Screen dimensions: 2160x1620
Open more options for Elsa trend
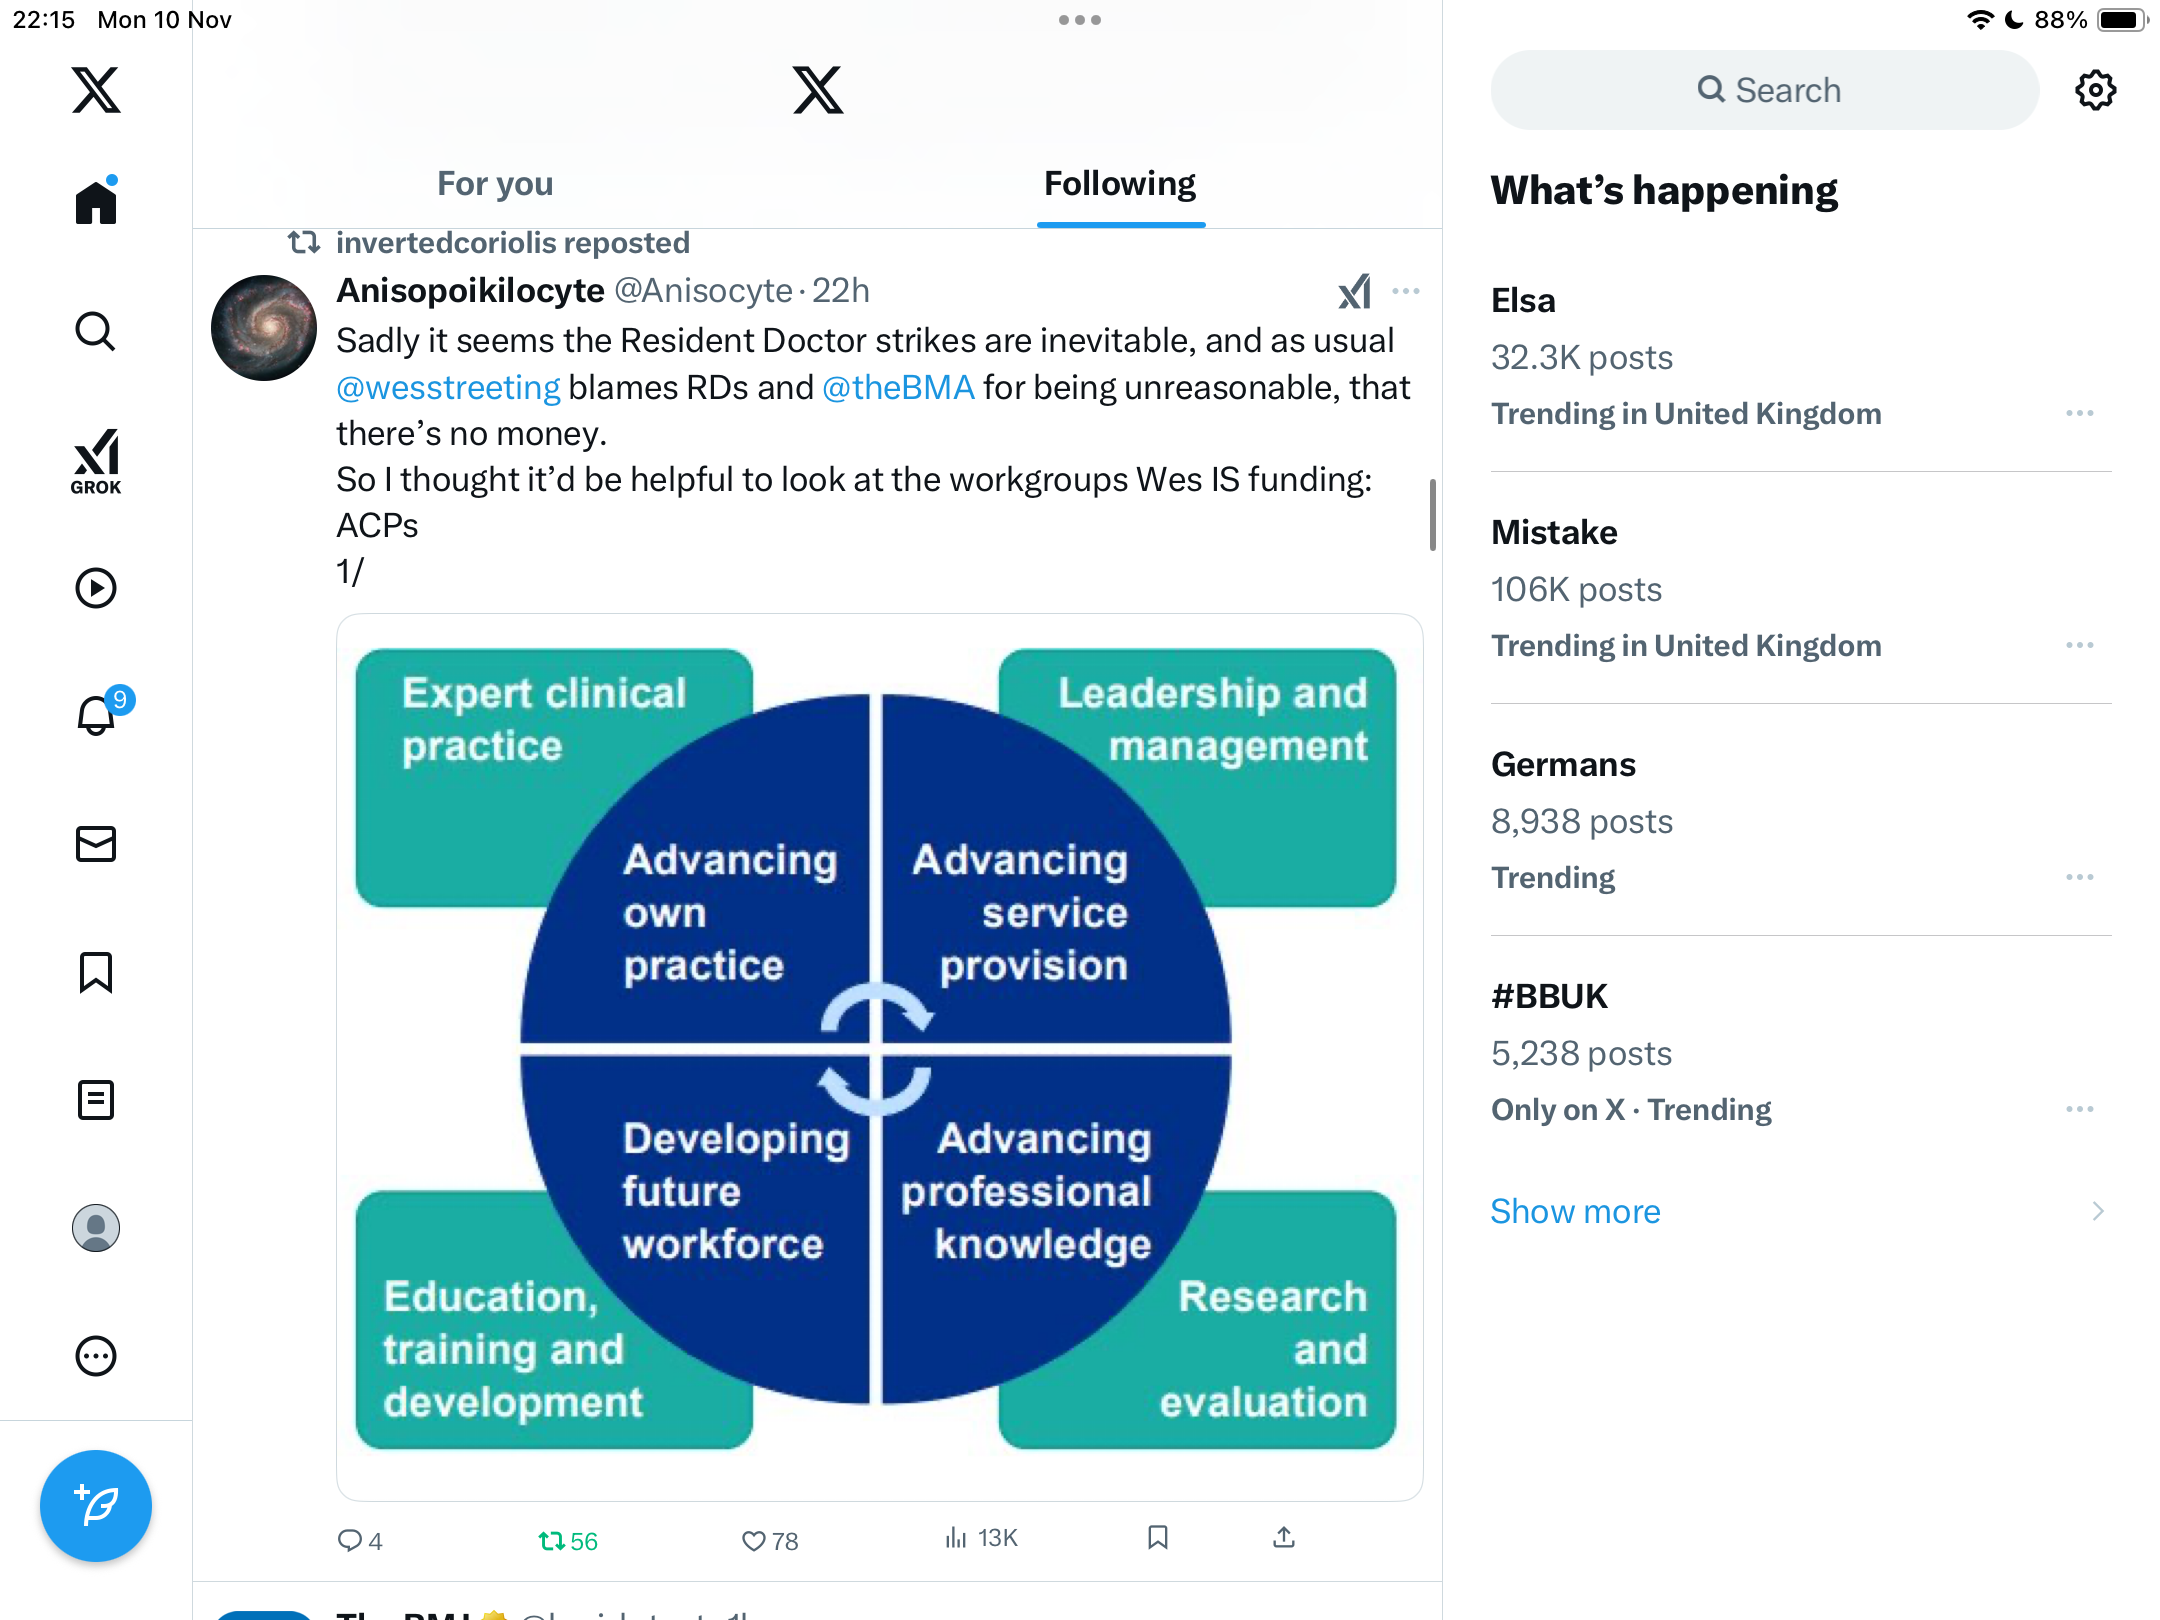(2079, 413)
